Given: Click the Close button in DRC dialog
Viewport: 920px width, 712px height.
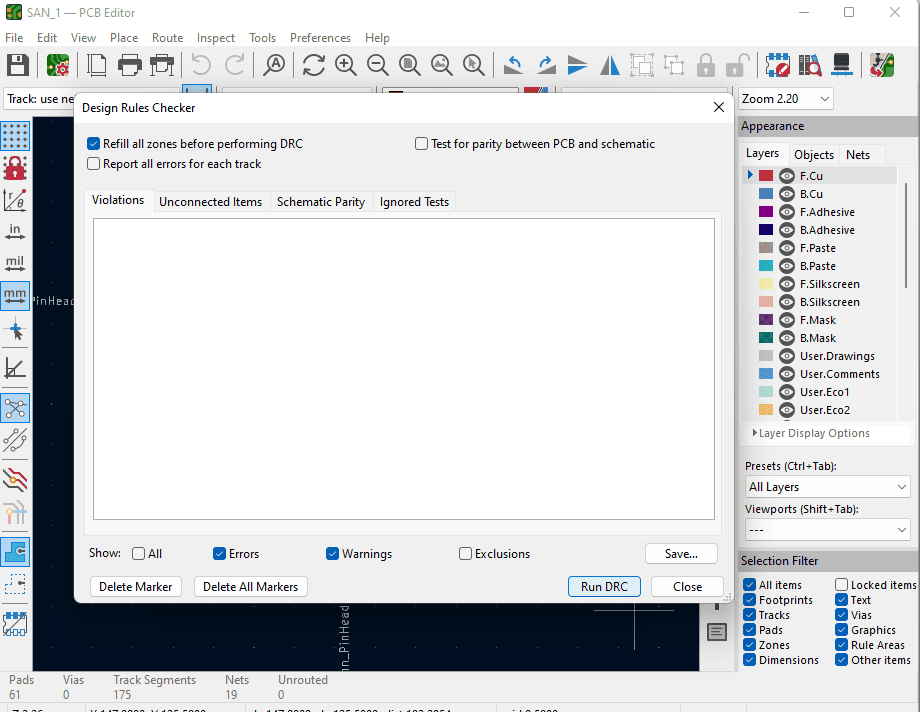Looking at the screenshot, I should [x=687, y=587].
